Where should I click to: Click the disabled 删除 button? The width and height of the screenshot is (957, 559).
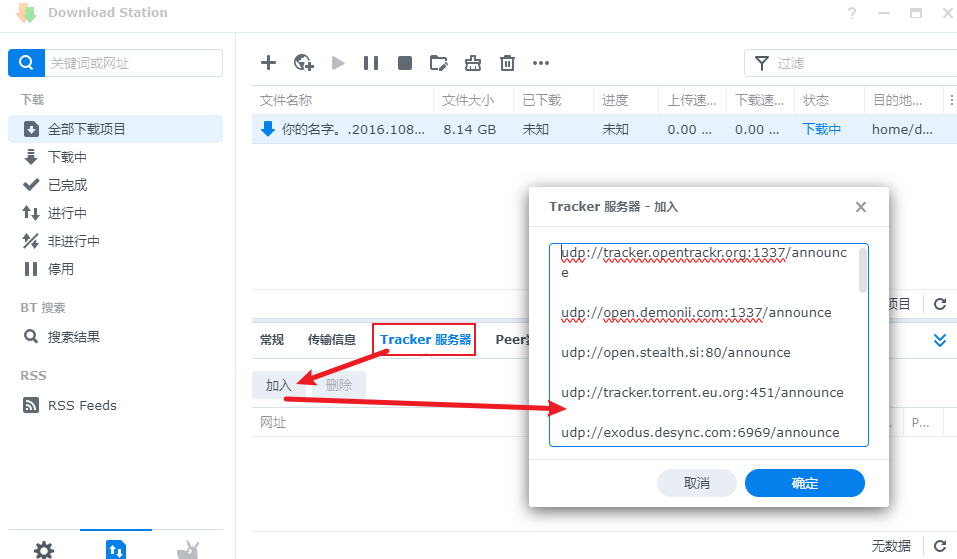click(339, 385)
